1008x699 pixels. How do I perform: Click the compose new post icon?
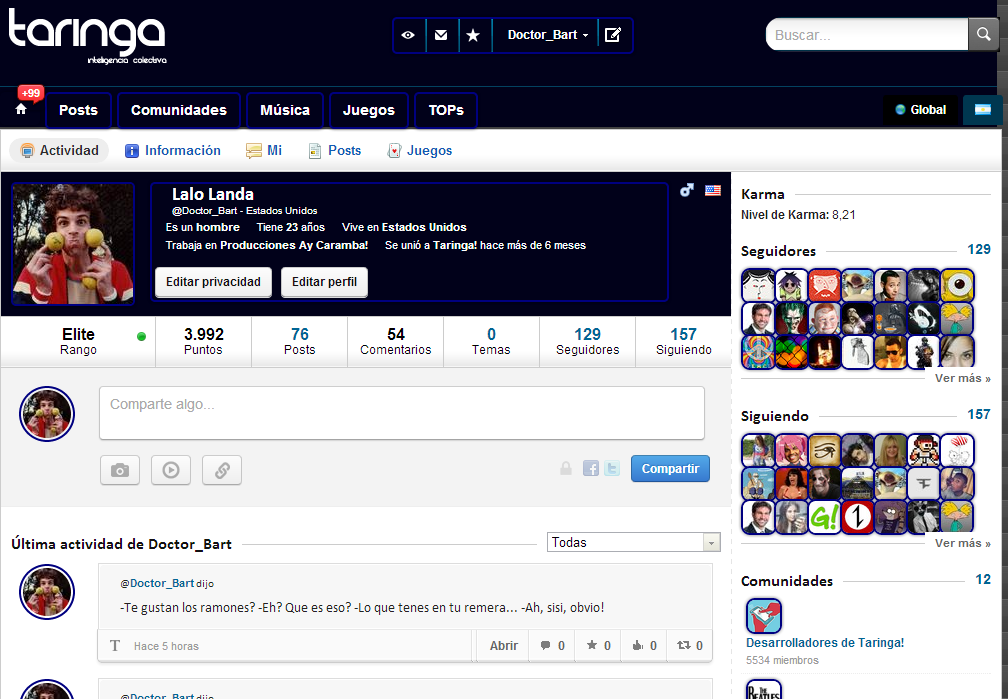tap(613, 35)
